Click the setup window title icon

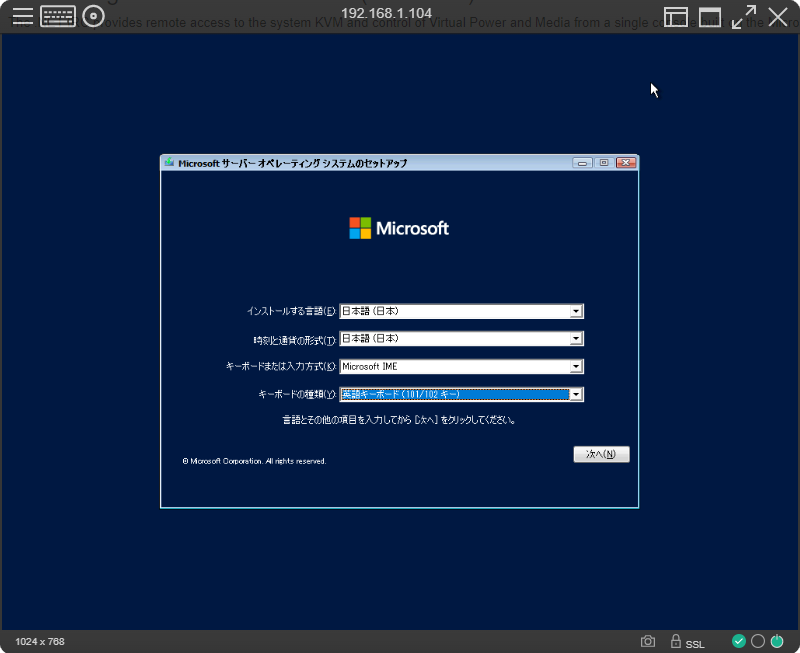[x=169, y=162]
